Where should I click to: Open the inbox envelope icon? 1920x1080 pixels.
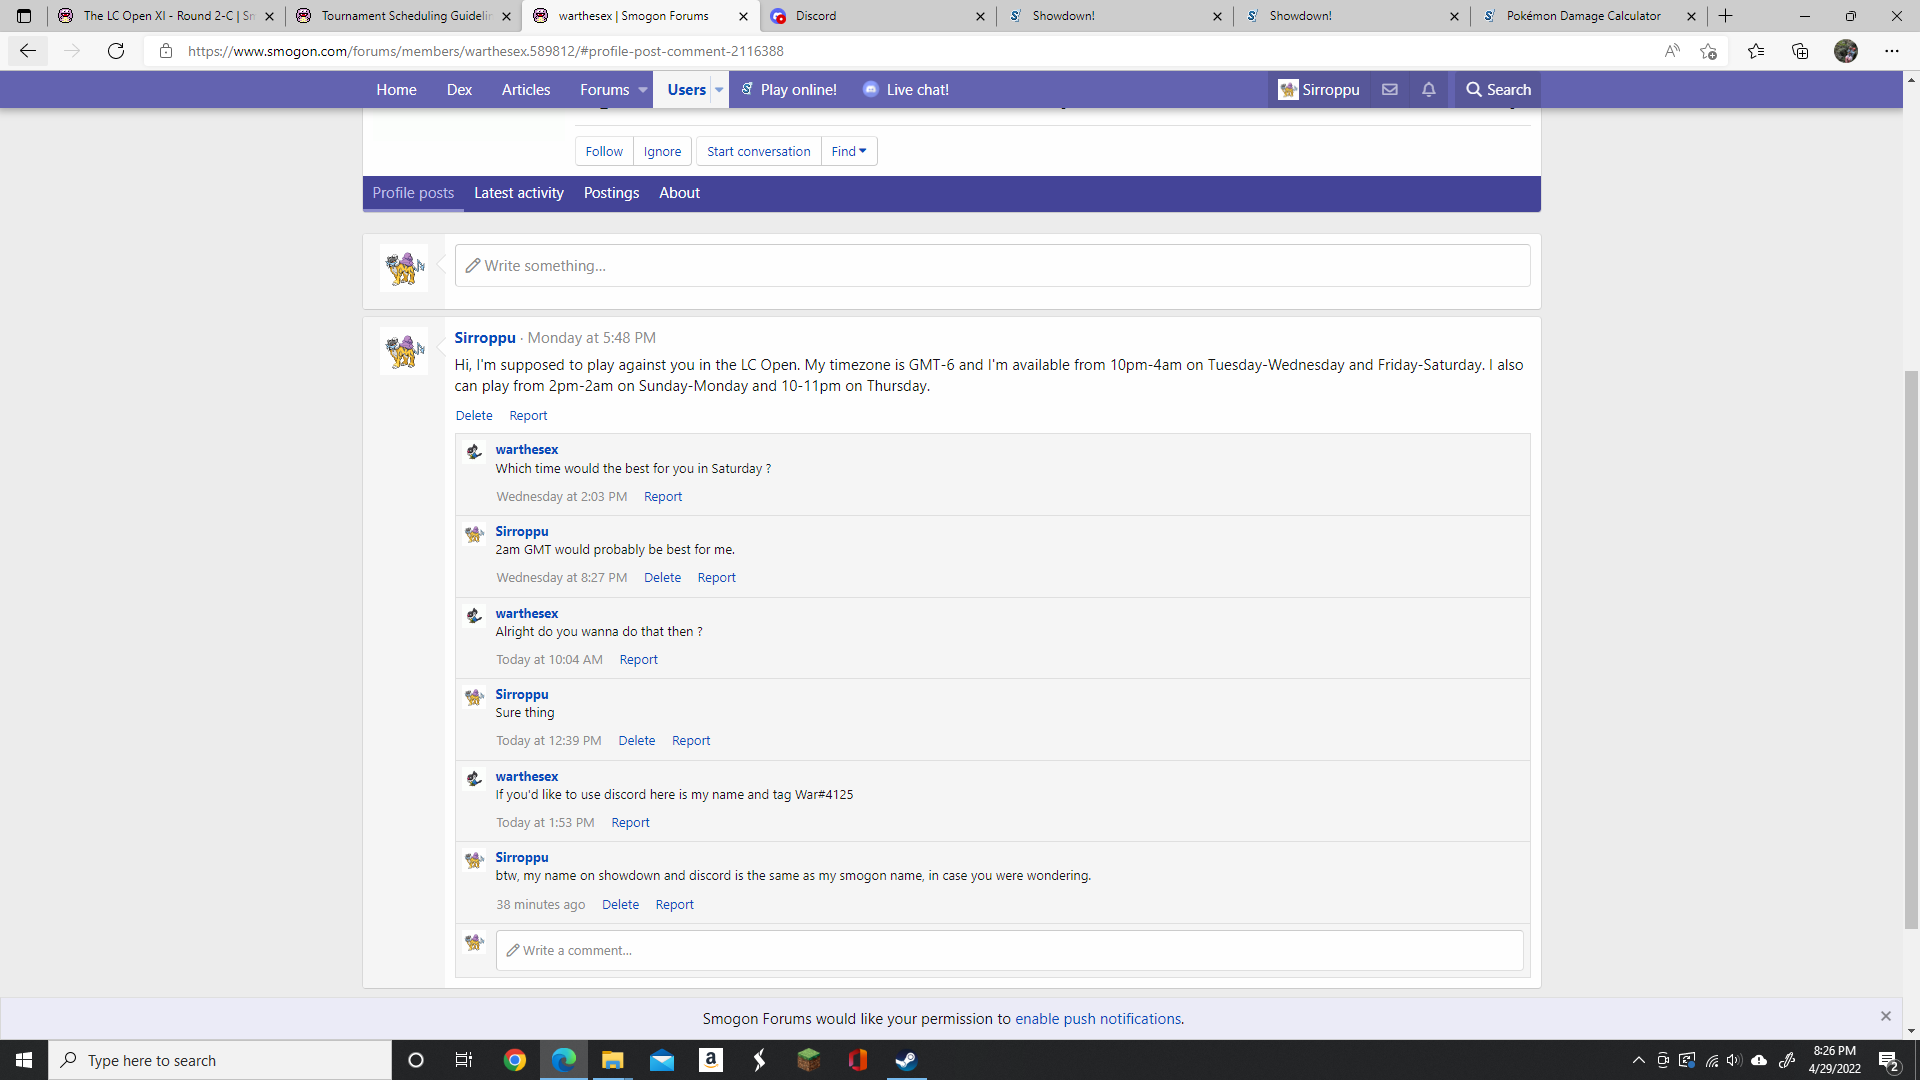pyautogui.click(x=1390, y=90)
